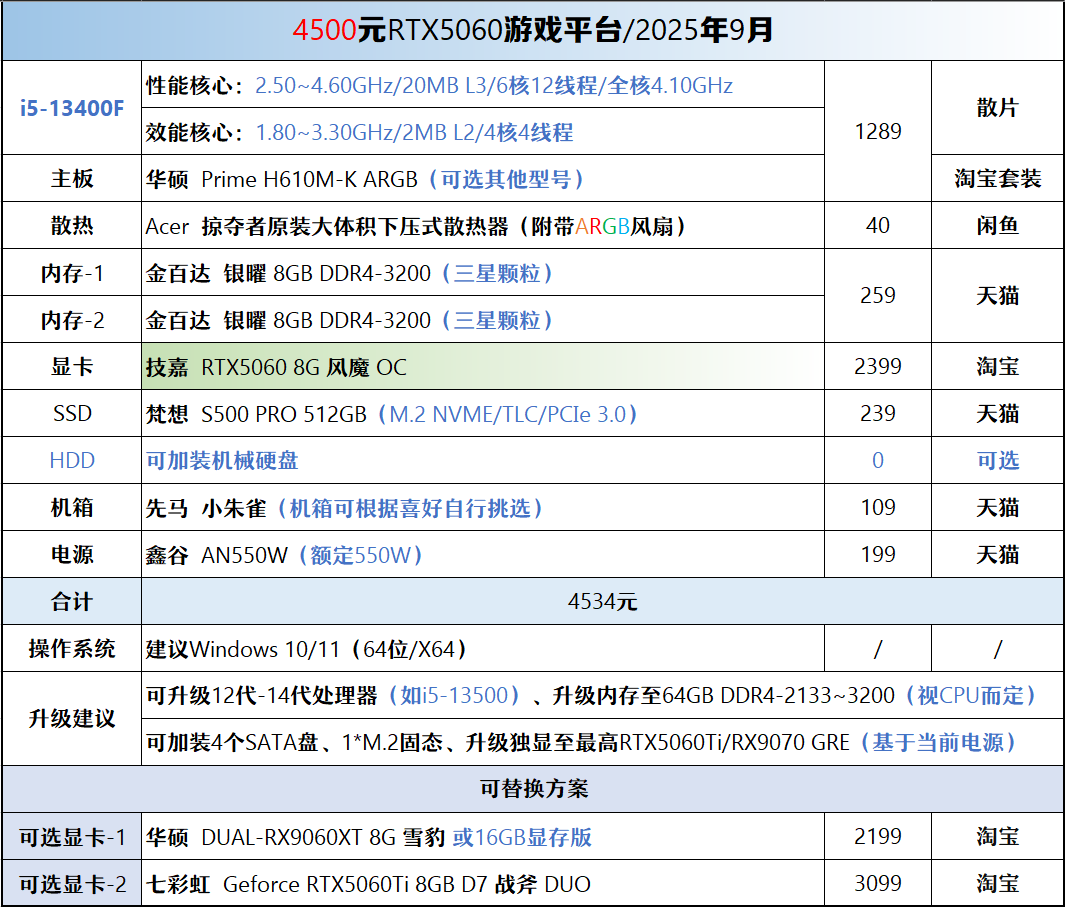Select the Acer 掠夺者 cooler description
Image resolution: width=1065 pixels, height=907 pixels.
coord(483,226)
